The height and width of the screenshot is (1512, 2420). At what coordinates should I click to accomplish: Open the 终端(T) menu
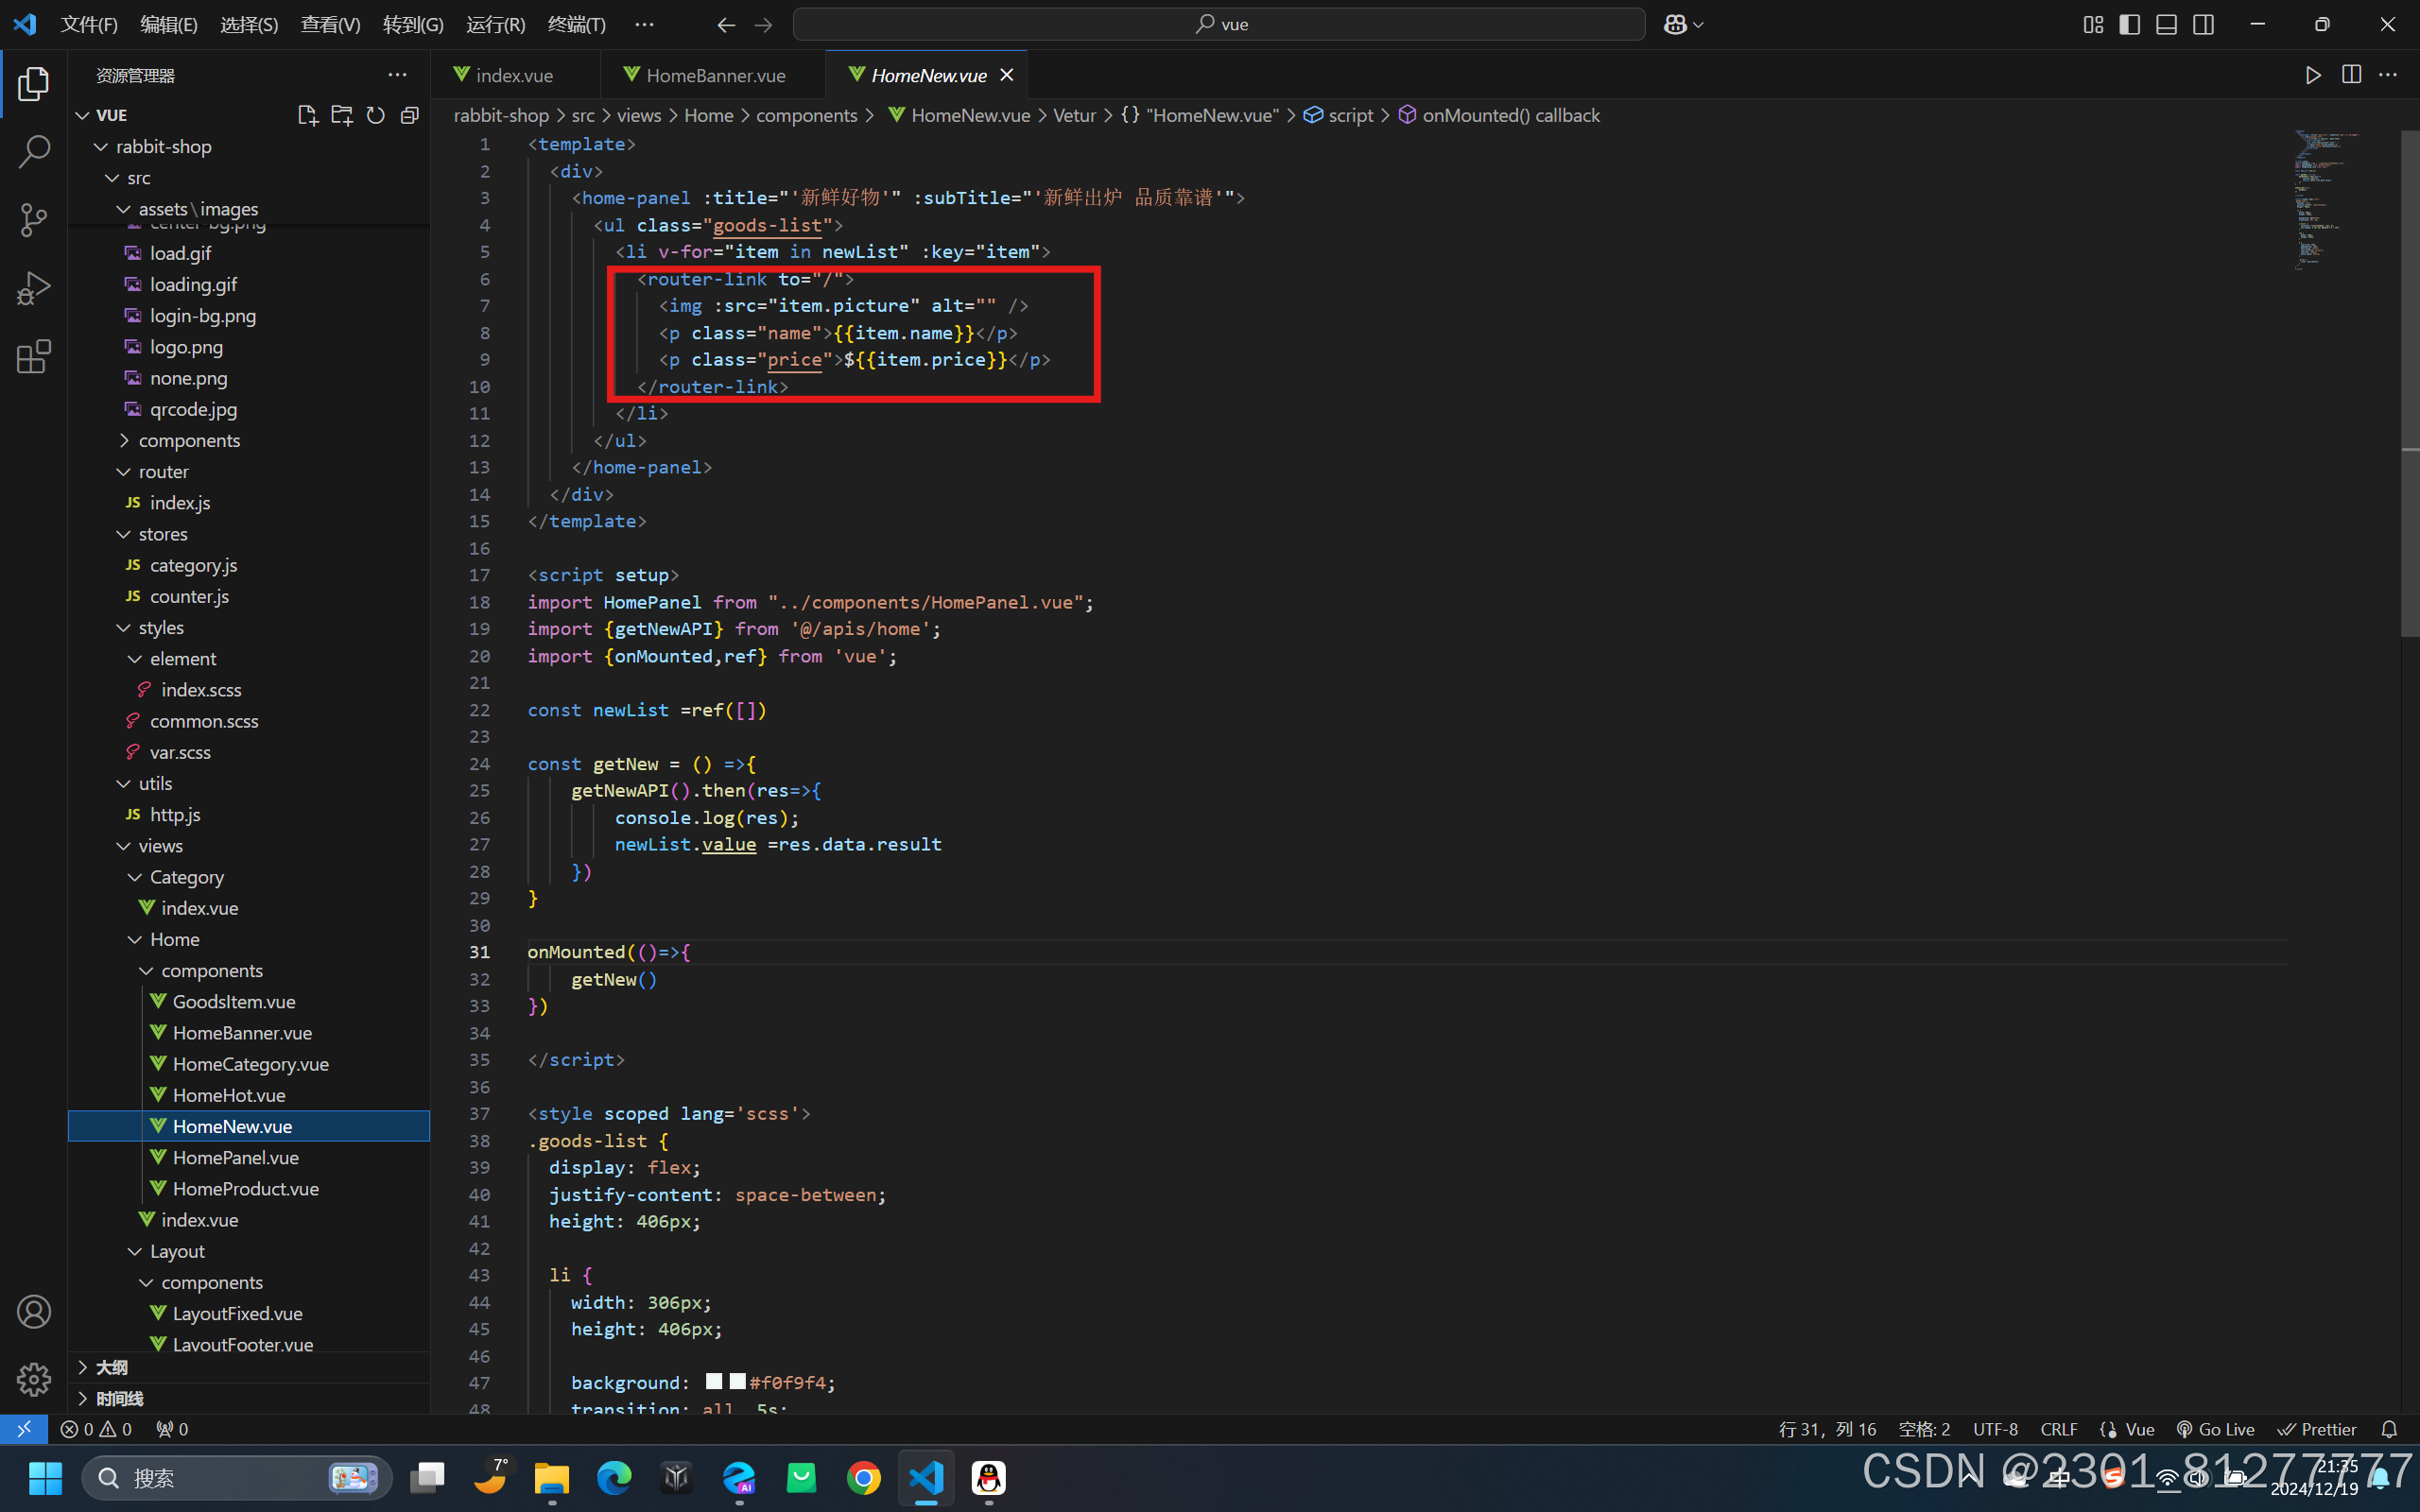click(577, 24)
